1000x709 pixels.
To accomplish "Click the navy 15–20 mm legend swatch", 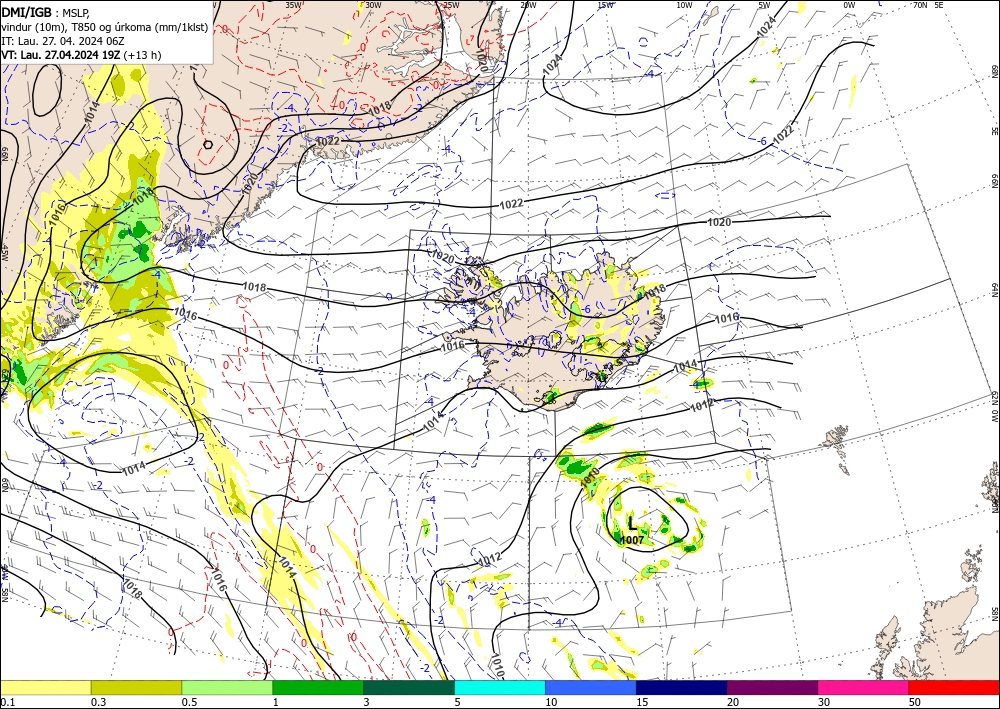I will [x=682, y=687].
